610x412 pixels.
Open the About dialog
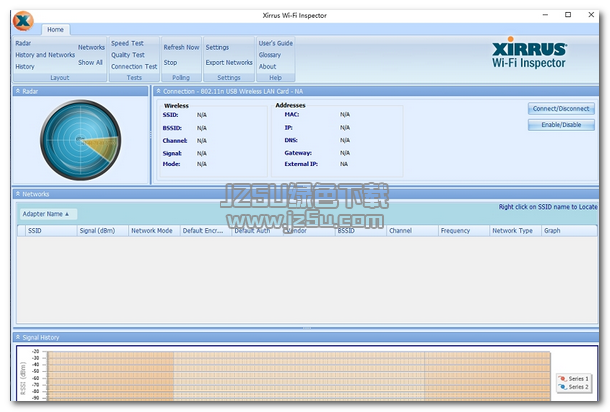[268, 67]
